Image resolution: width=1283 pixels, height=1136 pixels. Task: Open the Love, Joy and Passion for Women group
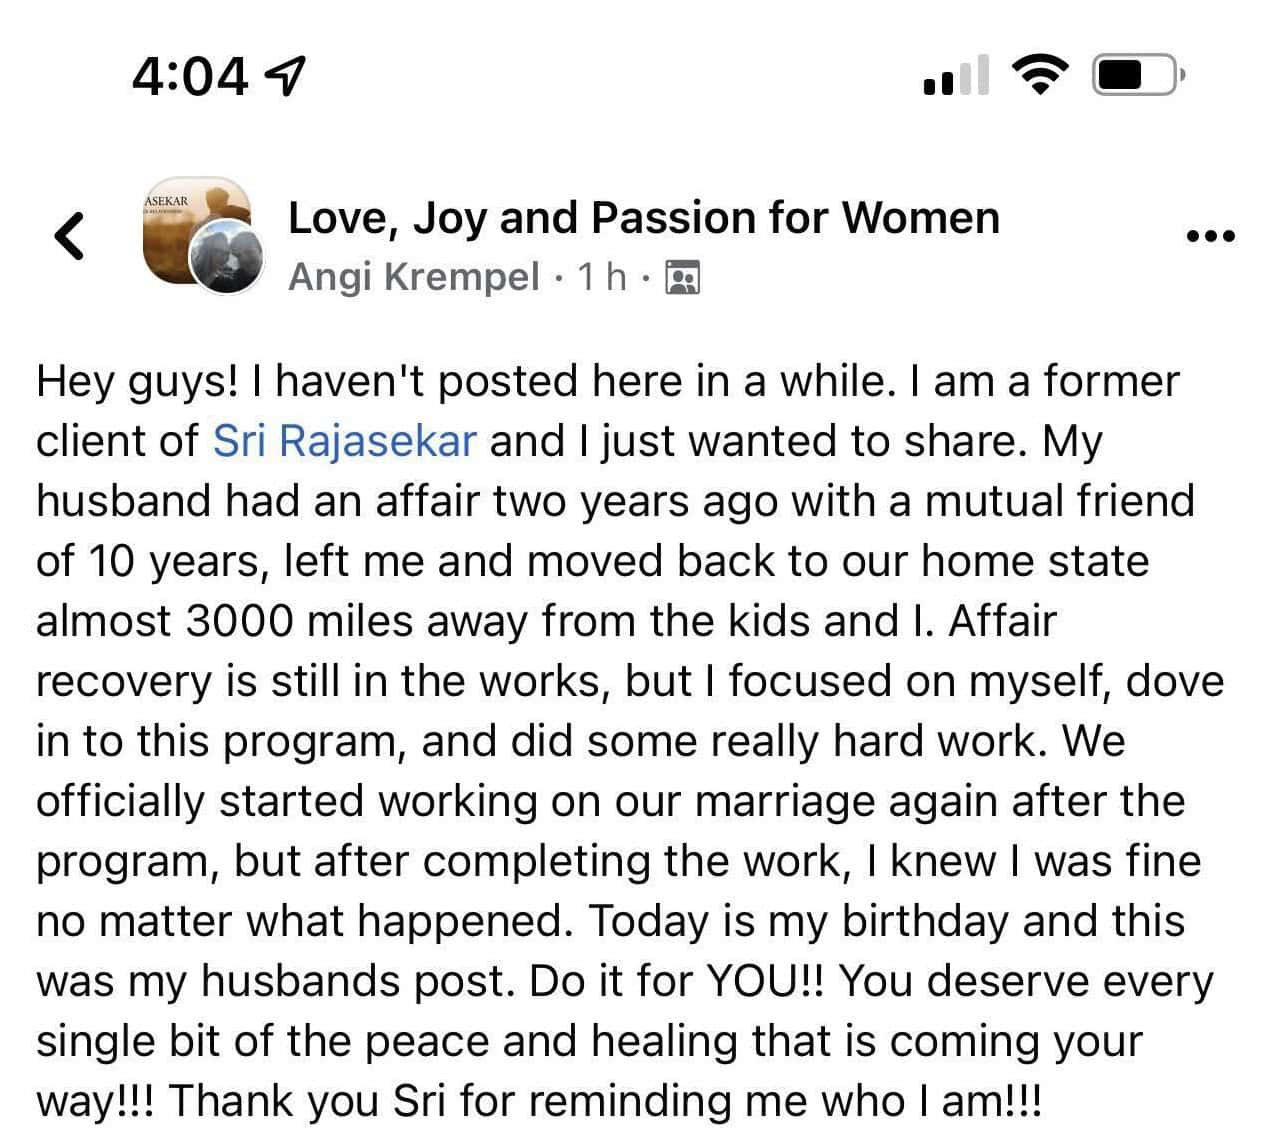click(x=643, y=218)
